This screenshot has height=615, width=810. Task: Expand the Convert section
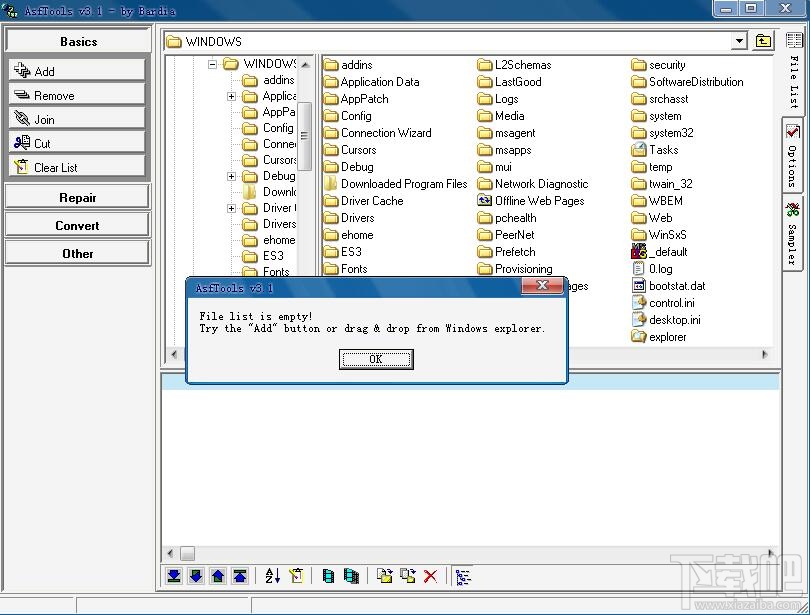click(x=77, y=225)
